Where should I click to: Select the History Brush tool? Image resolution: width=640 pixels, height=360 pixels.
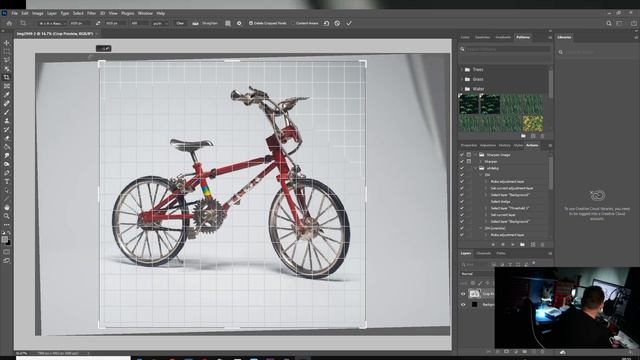point(7,129)
